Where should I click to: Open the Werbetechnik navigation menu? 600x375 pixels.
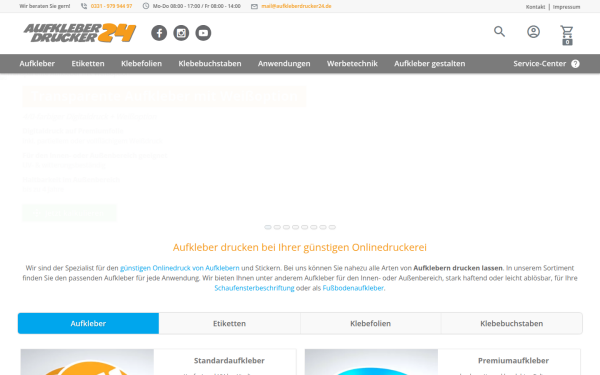(x=352, y=64)
